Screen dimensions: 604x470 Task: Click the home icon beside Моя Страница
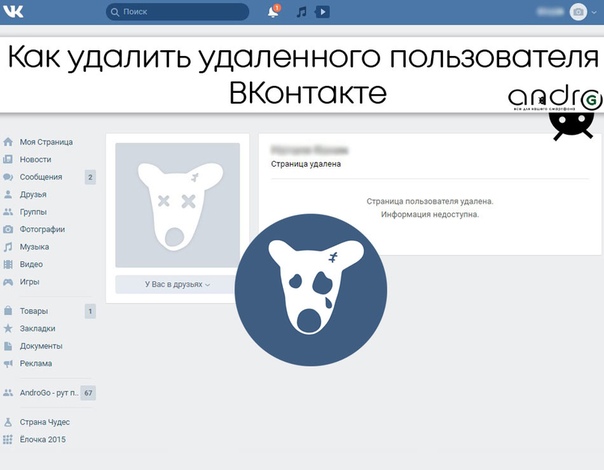click(x=8, y=142)
